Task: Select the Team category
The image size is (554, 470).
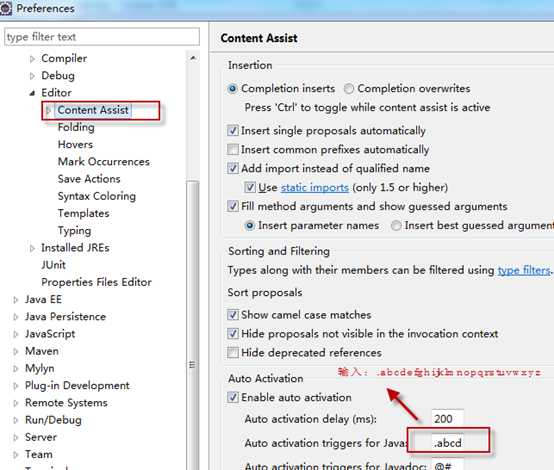Action: 39,454
